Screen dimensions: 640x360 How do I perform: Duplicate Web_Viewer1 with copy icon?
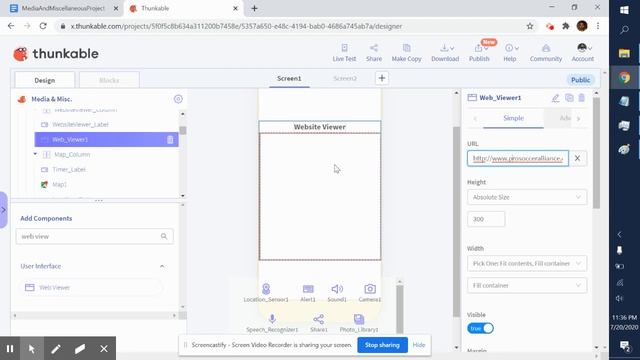(569, 98)
